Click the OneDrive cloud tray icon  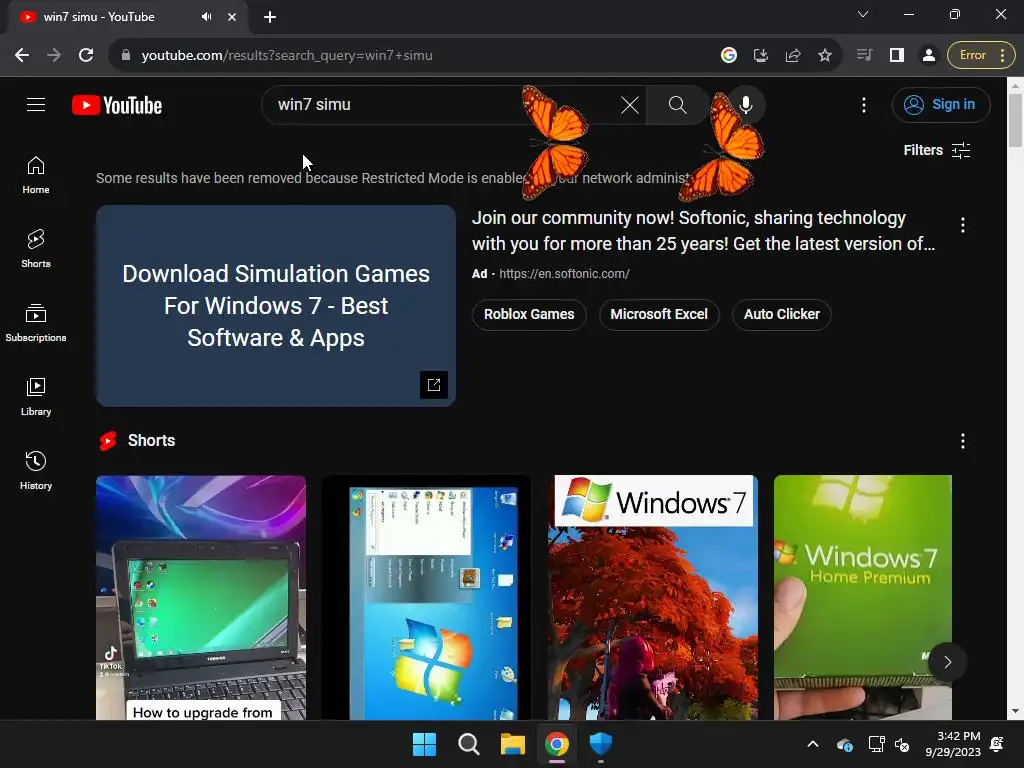point(845,744)
